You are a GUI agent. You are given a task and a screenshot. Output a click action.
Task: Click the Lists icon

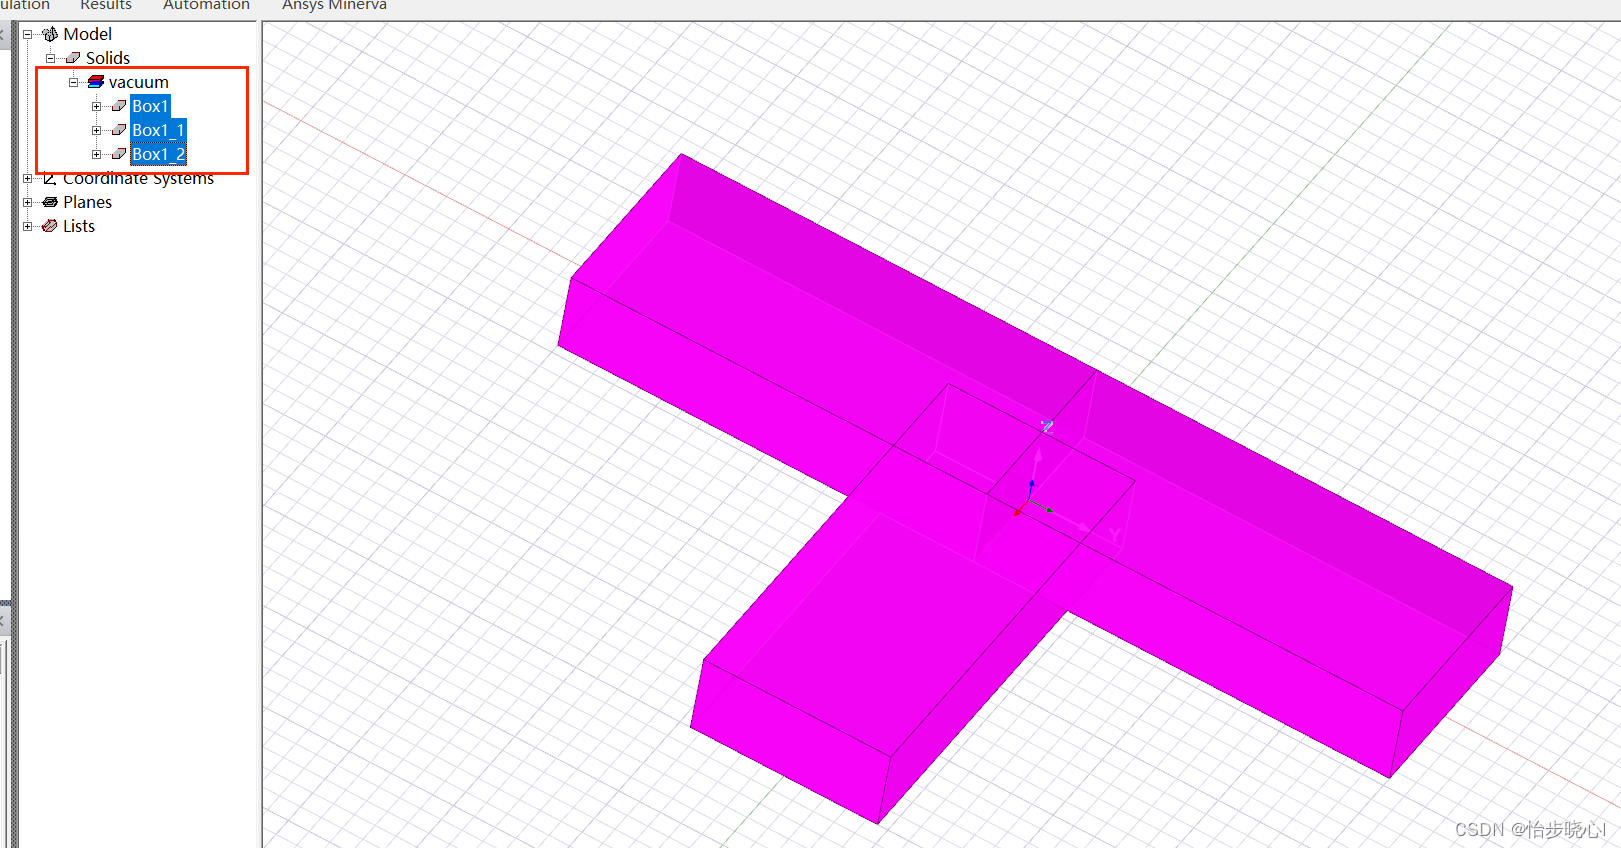(x=50, y=226)
